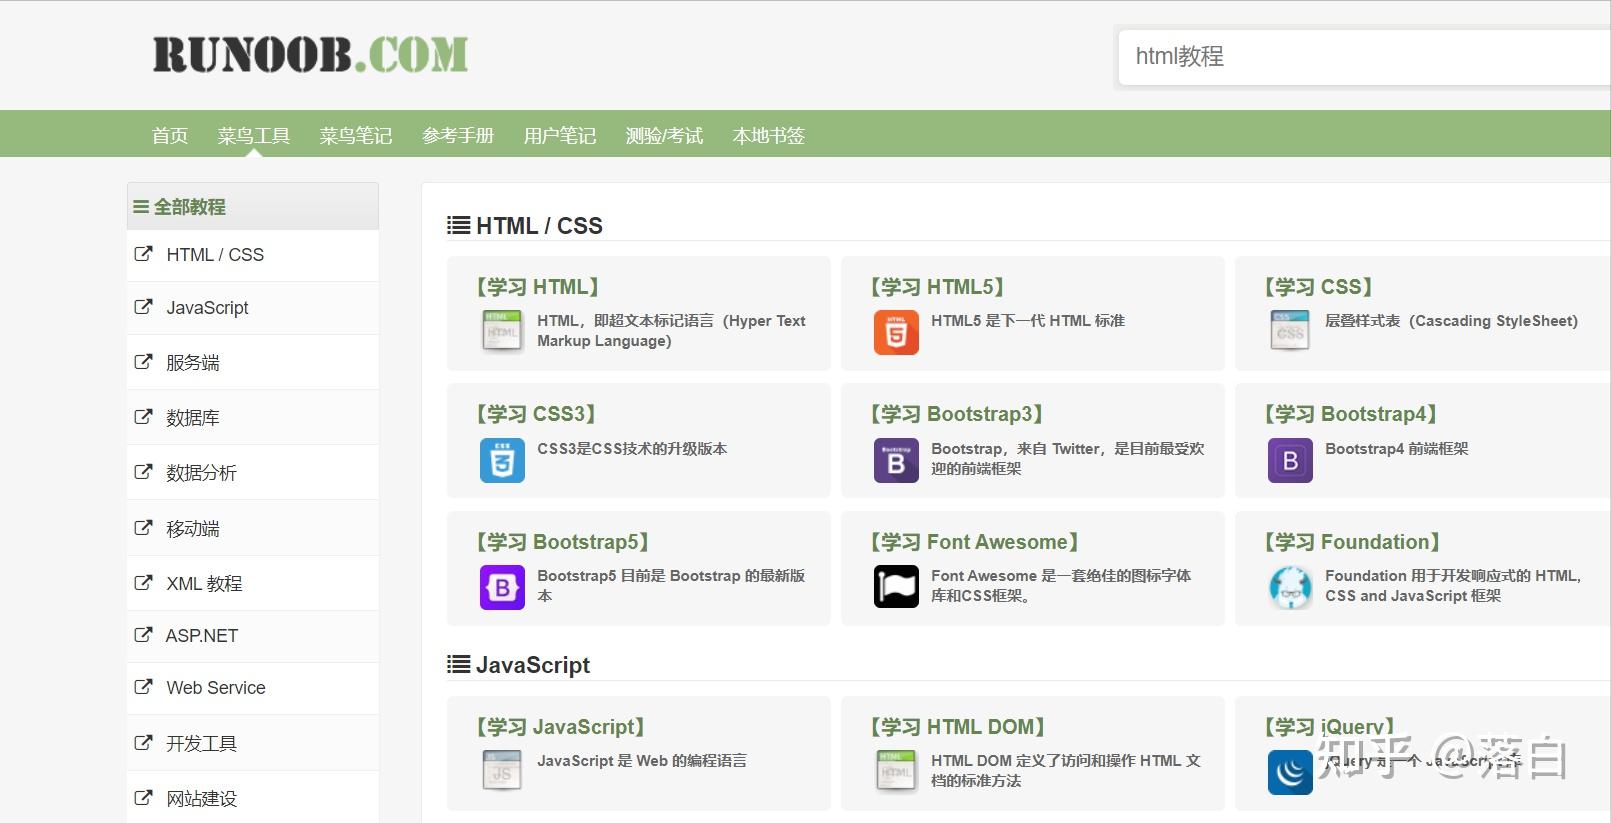Open the 网站建设 sidebar text
This screenshot has height=823, width=1611.
pos(201,799)
